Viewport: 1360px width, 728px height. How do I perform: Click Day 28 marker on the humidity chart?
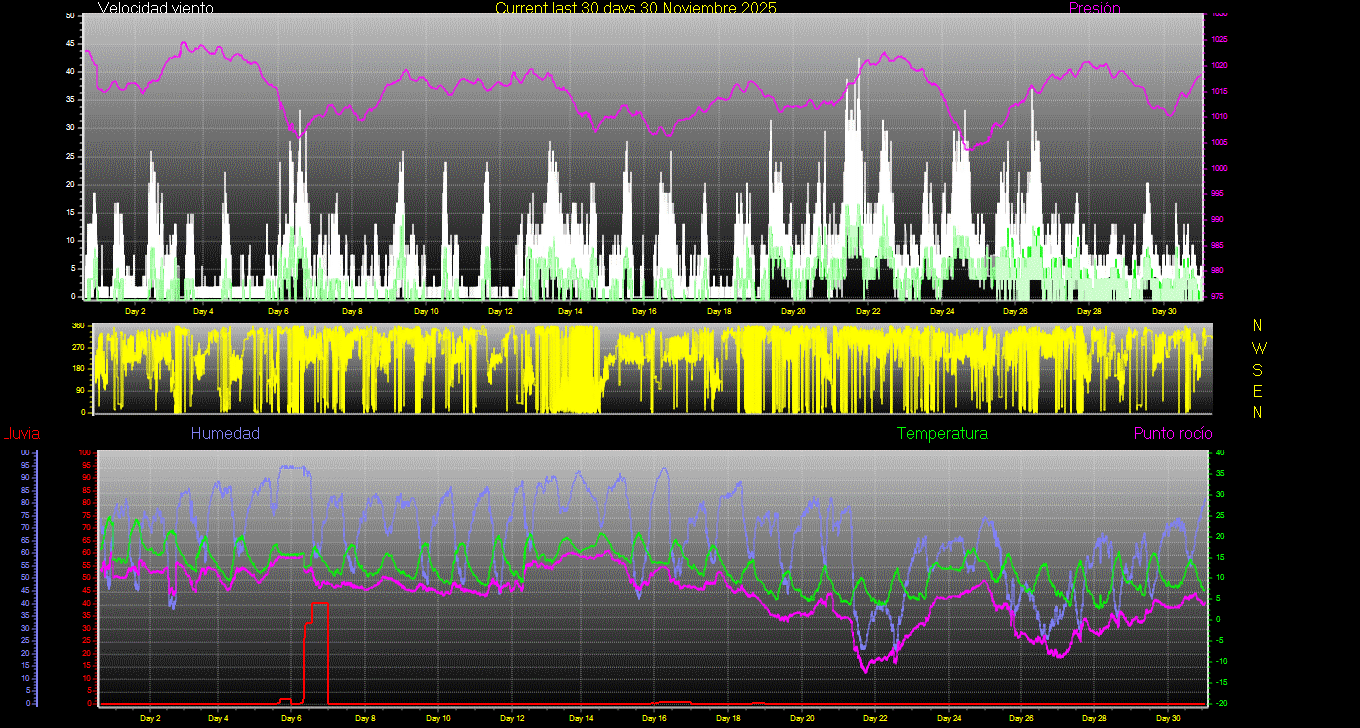1095,718
